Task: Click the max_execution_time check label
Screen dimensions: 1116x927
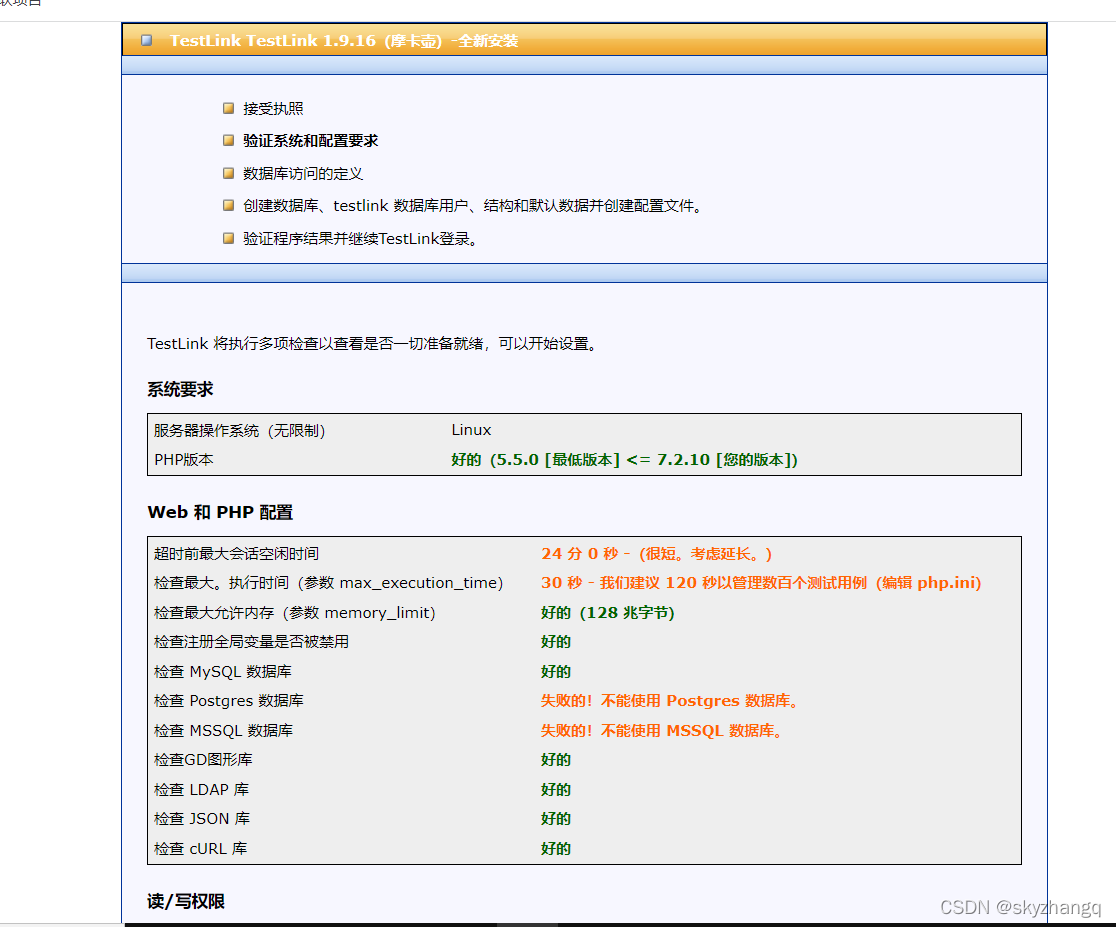Action: pos(329,583)
